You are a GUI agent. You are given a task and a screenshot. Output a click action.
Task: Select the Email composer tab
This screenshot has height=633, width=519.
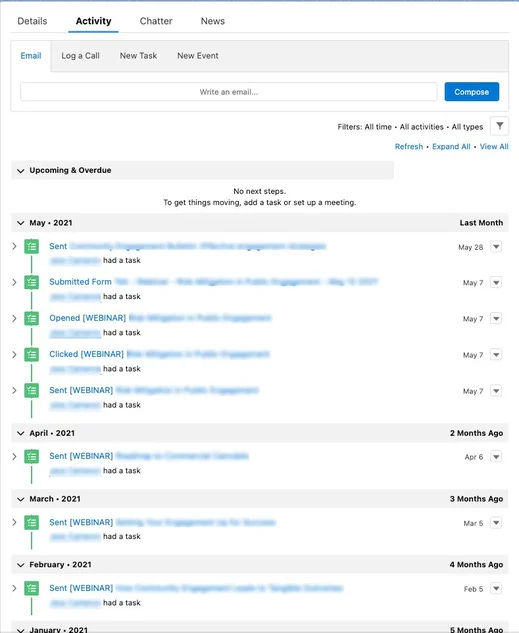click(31, 56)
